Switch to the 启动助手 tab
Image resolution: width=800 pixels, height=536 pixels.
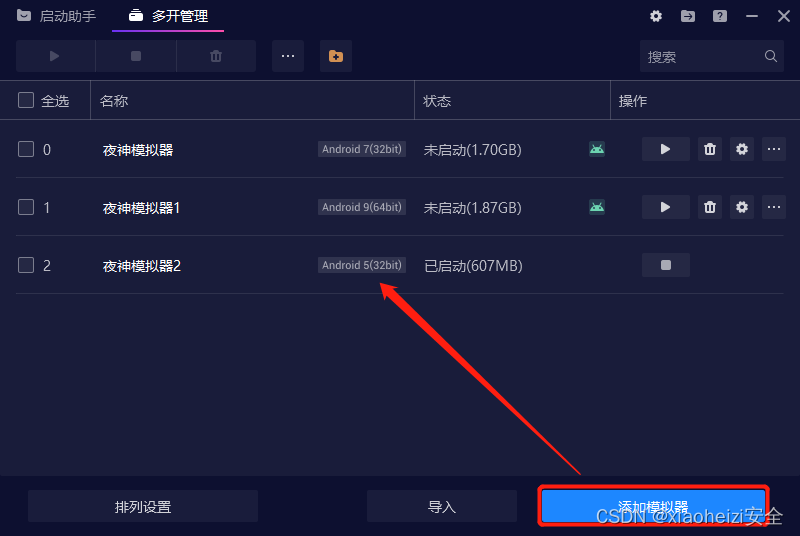click(56, 16)
